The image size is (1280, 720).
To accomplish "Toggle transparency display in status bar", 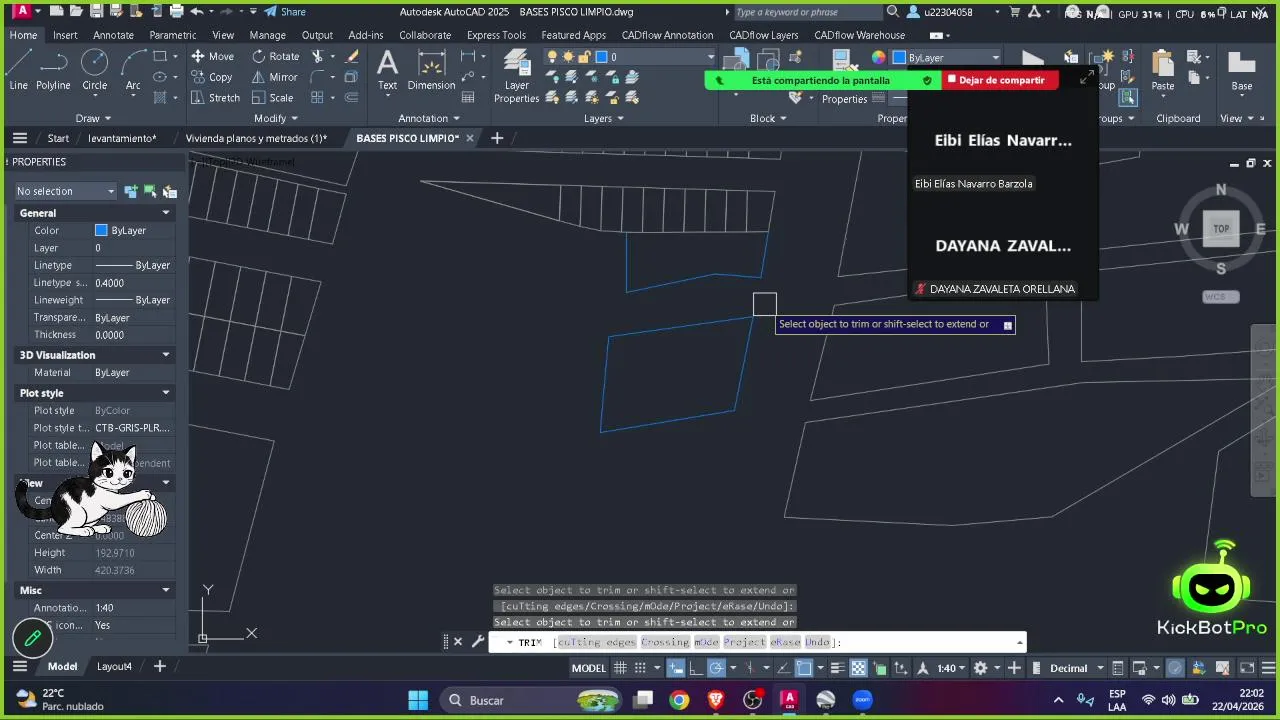I will coord(858,668).
